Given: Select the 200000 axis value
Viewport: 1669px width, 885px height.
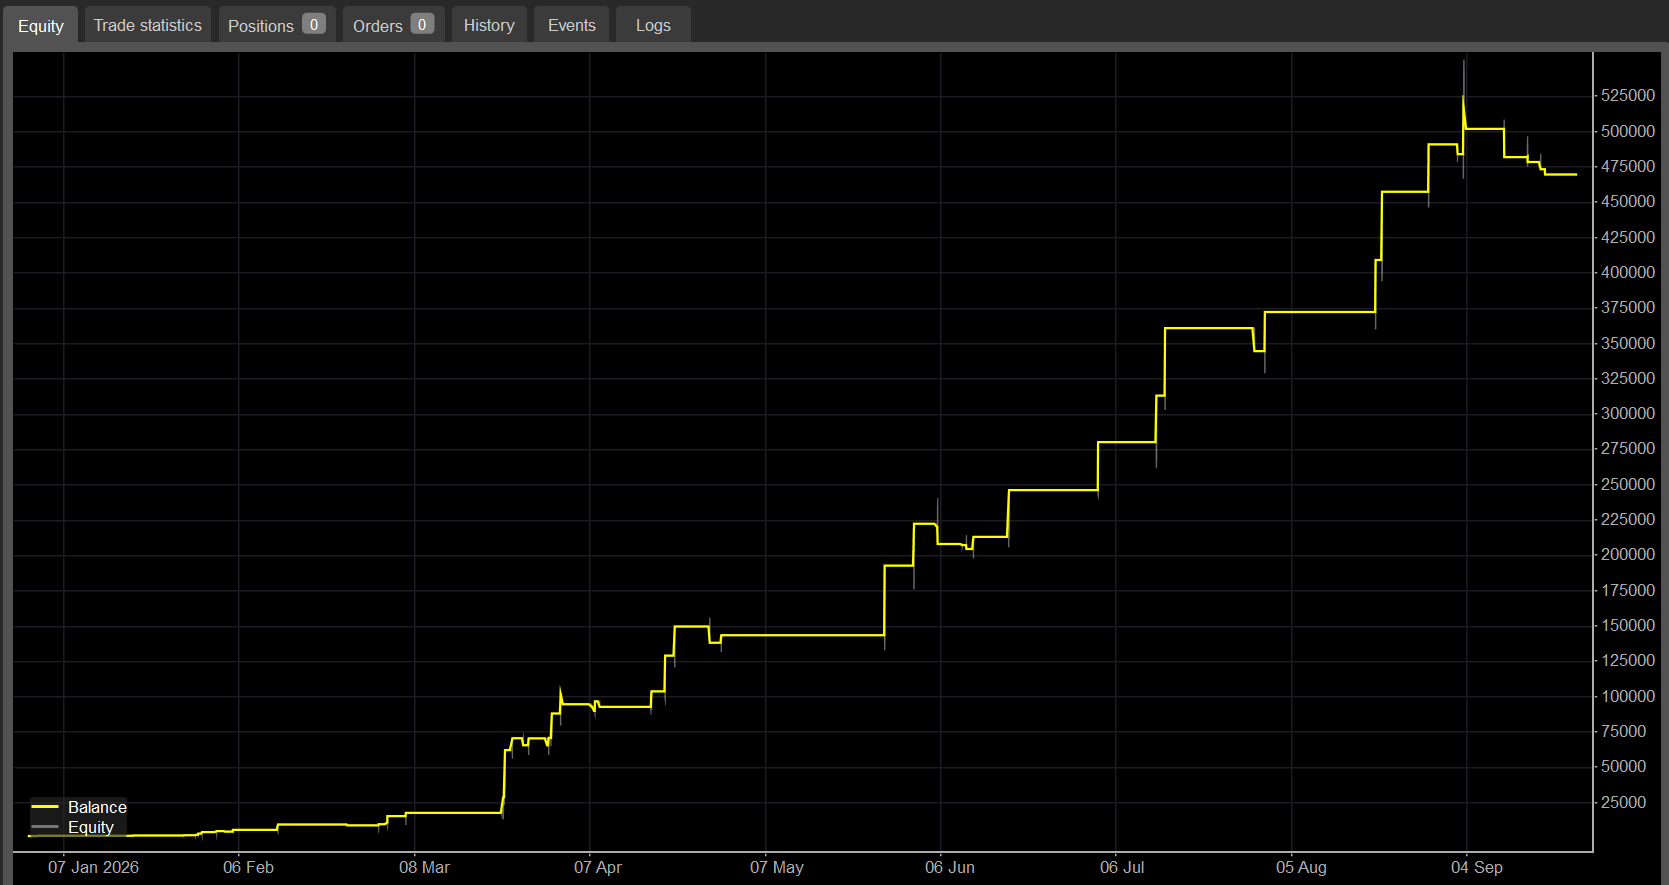Looking at the screenshot, I should point(1628,554).
